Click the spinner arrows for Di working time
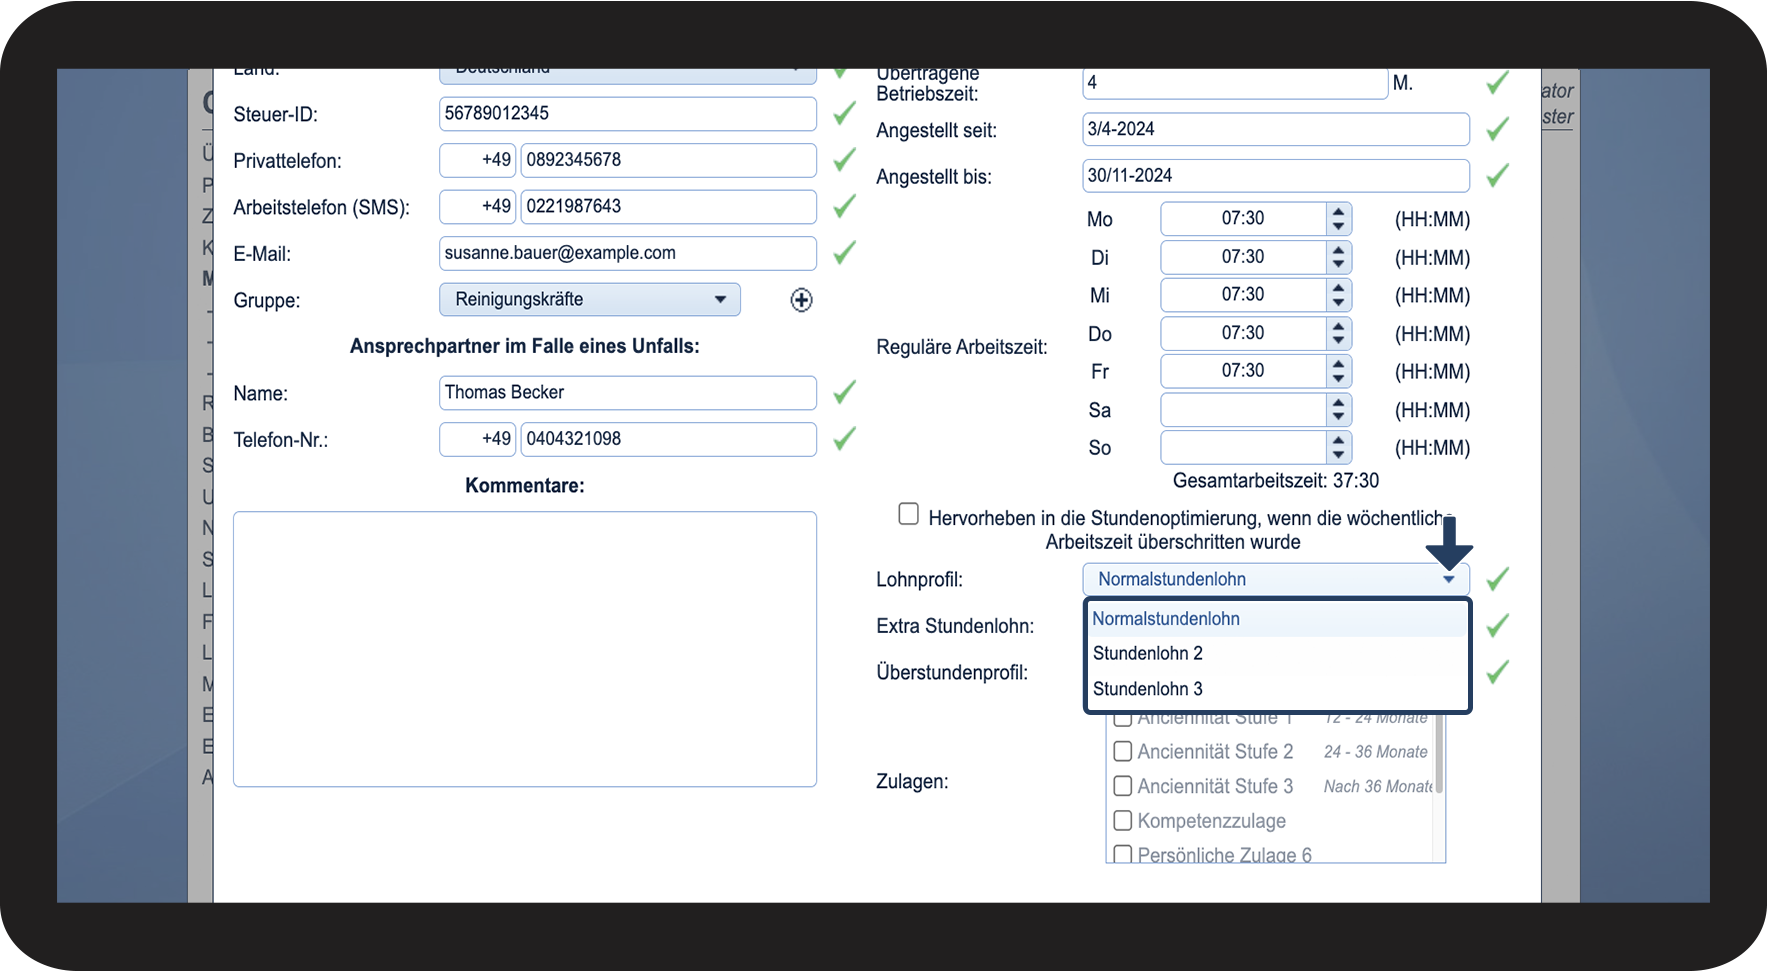This screenshot has width=1767, height=971. pyautogui.click(x=1338, y=257)
